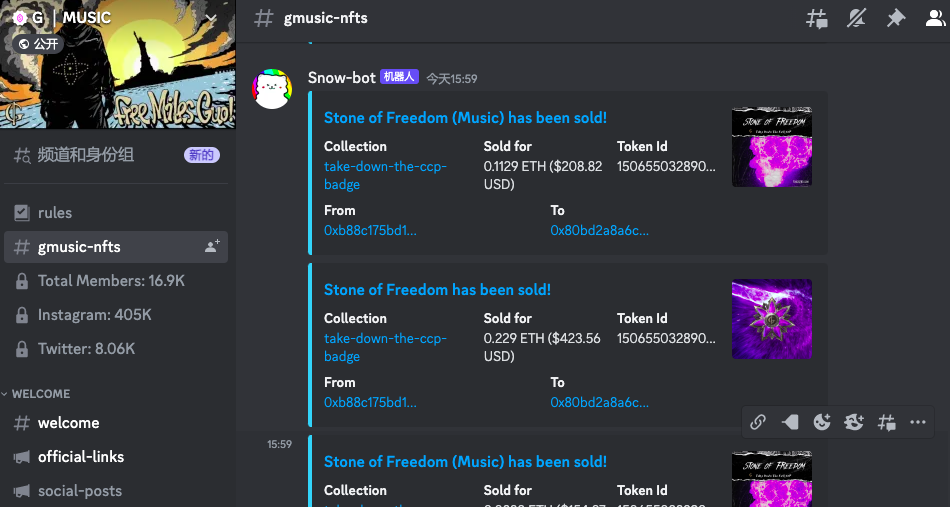Open the official-links announcement channel
The width and height of the screenshot is (950, 507).
click(x=116, y=457)
